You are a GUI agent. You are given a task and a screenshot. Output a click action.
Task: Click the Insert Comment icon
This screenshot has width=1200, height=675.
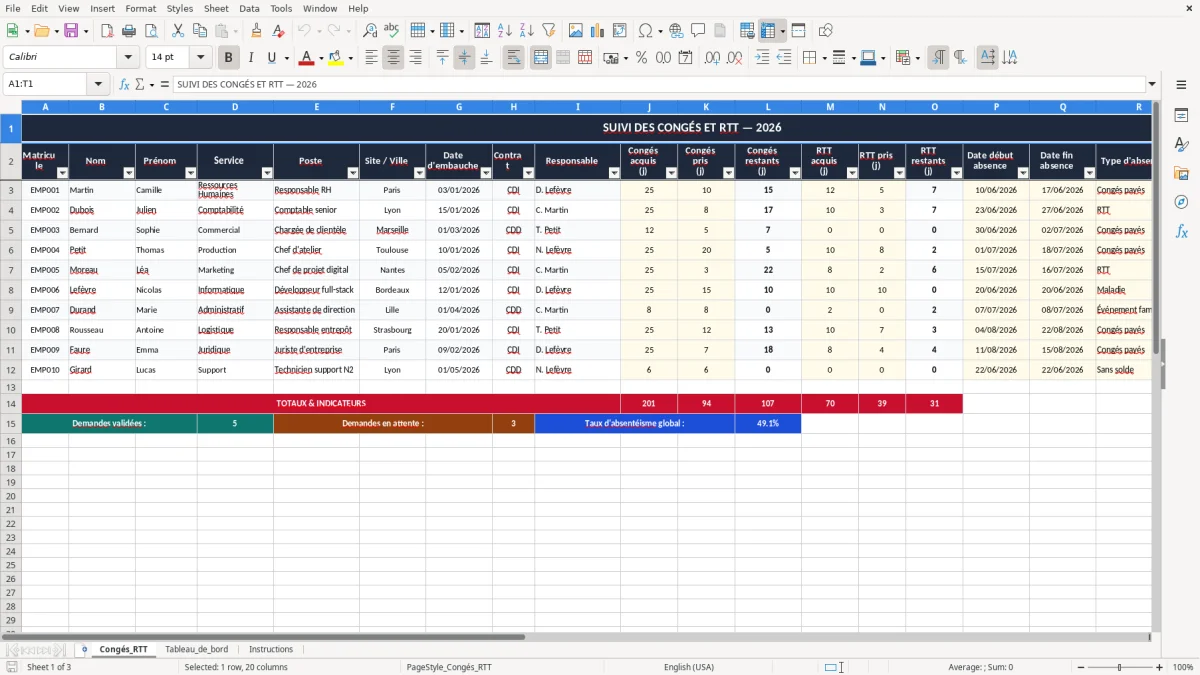click(x=698, y=31)
